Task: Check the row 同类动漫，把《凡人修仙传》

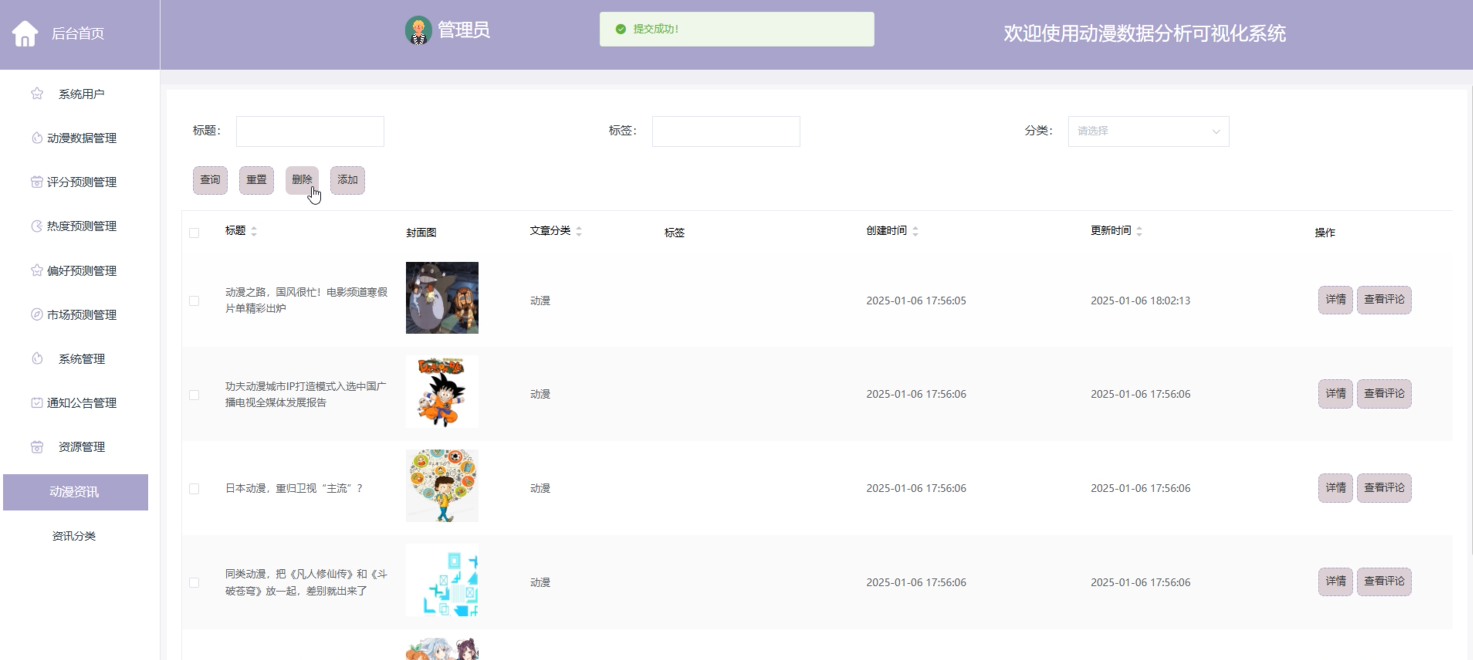Action: click(x=194, y=582)
